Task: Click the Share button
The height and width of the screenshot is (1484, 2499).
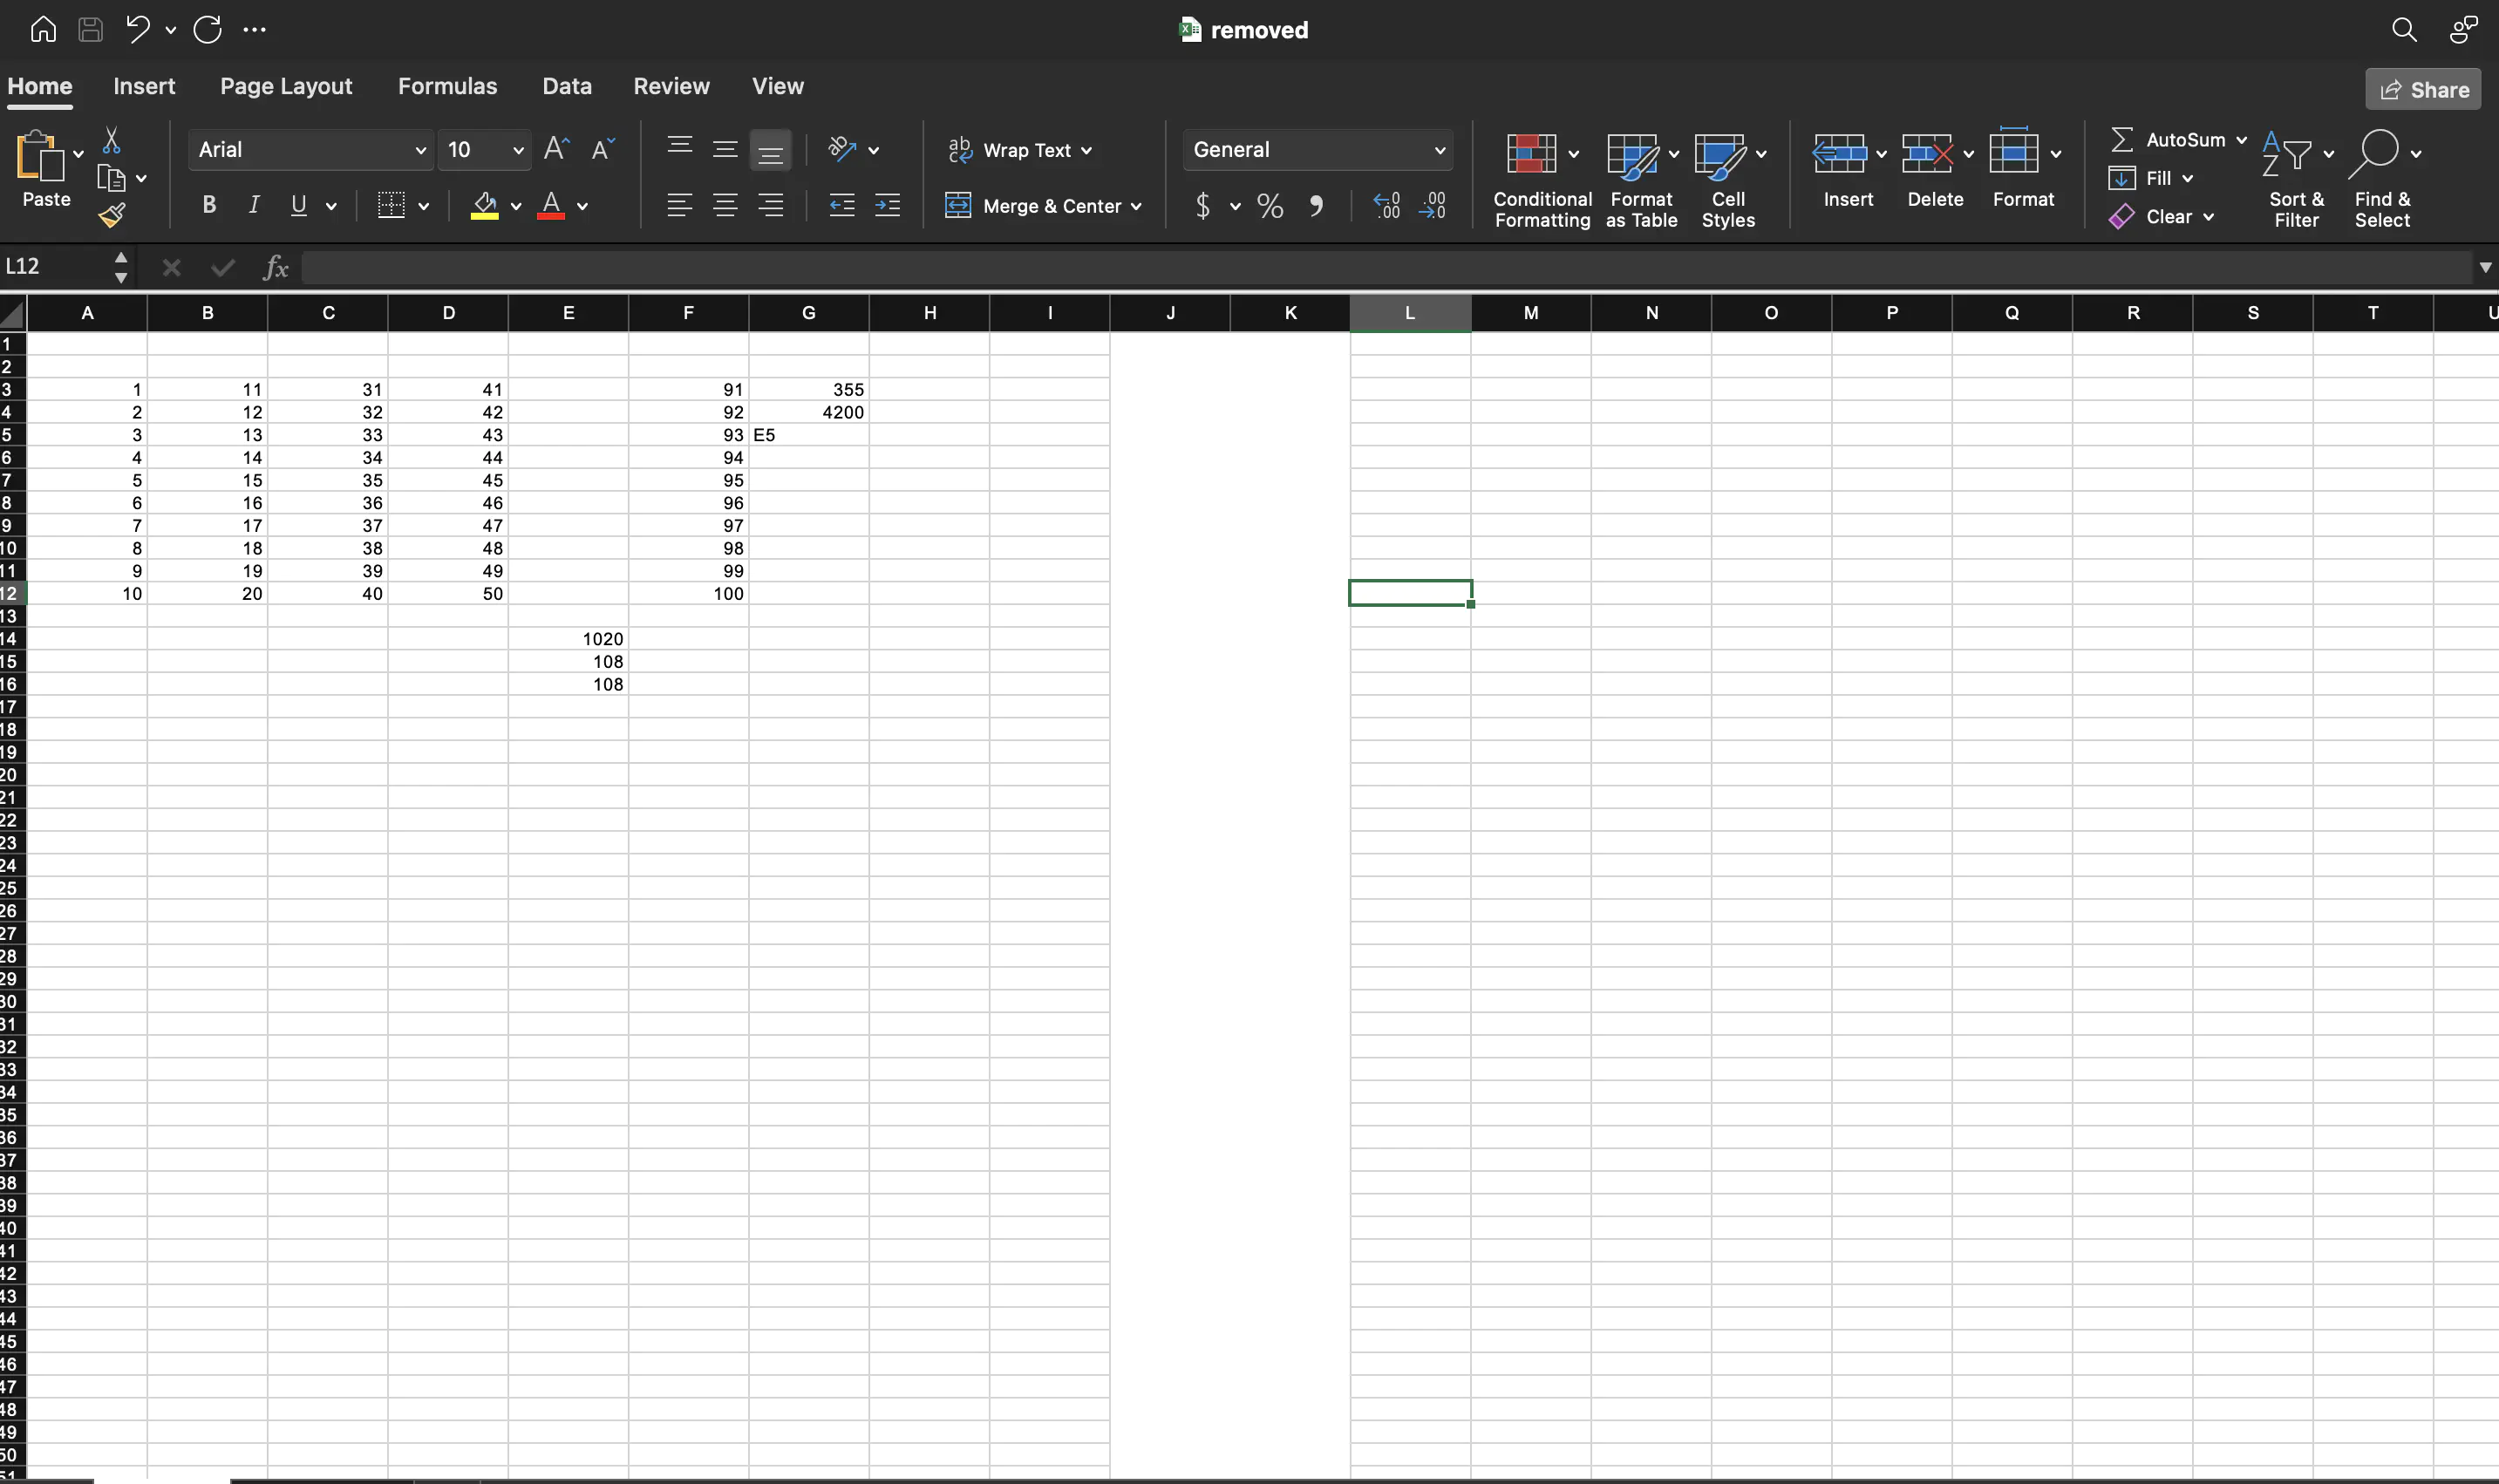Action: (2422, 90)
